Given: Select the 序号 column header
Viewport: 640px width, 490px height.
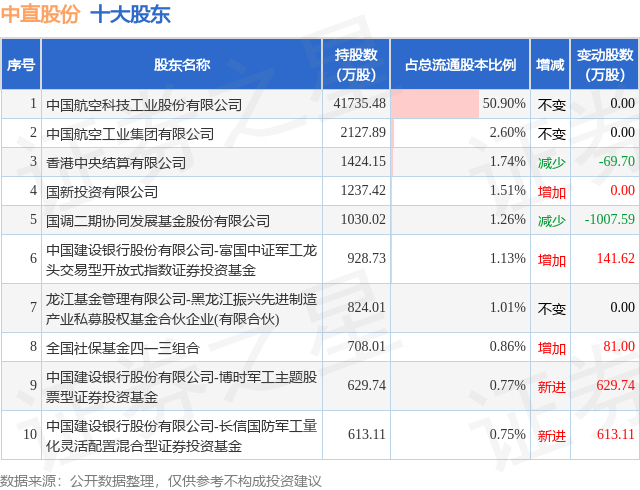Looking at the screenshot, I should (x=21, y=65).
